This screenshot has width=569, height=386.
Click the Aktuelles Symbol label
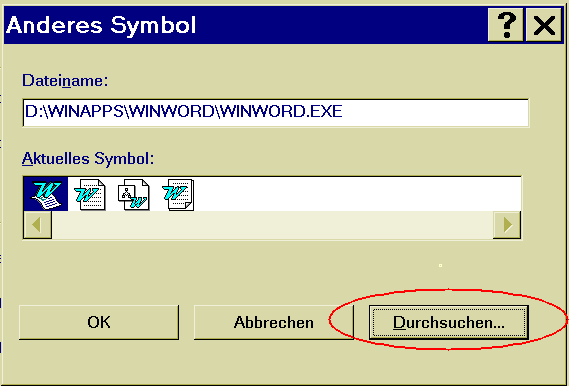coord(88,159)
